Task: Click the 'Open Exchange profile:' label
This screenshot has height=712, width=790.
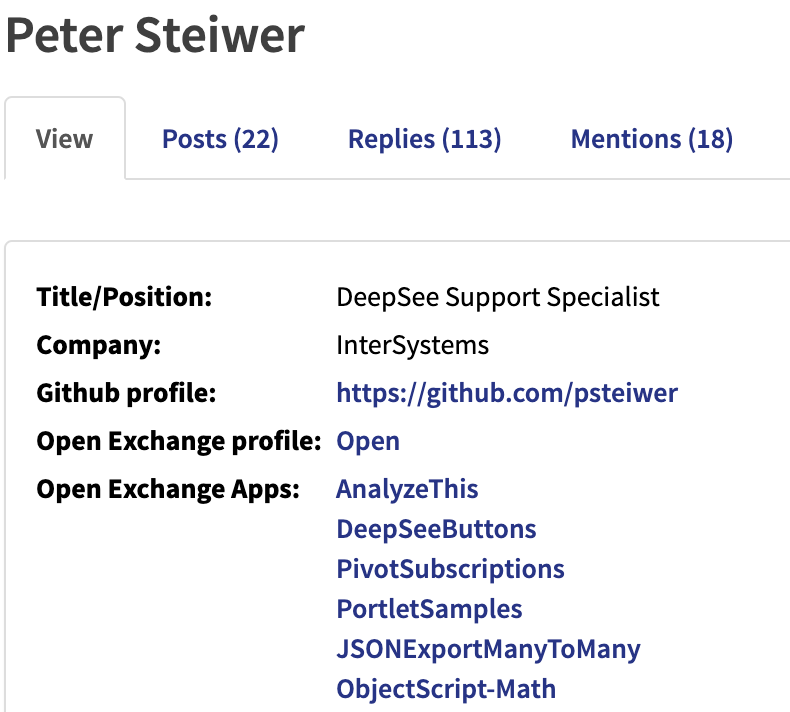Action: coord(179,441)
